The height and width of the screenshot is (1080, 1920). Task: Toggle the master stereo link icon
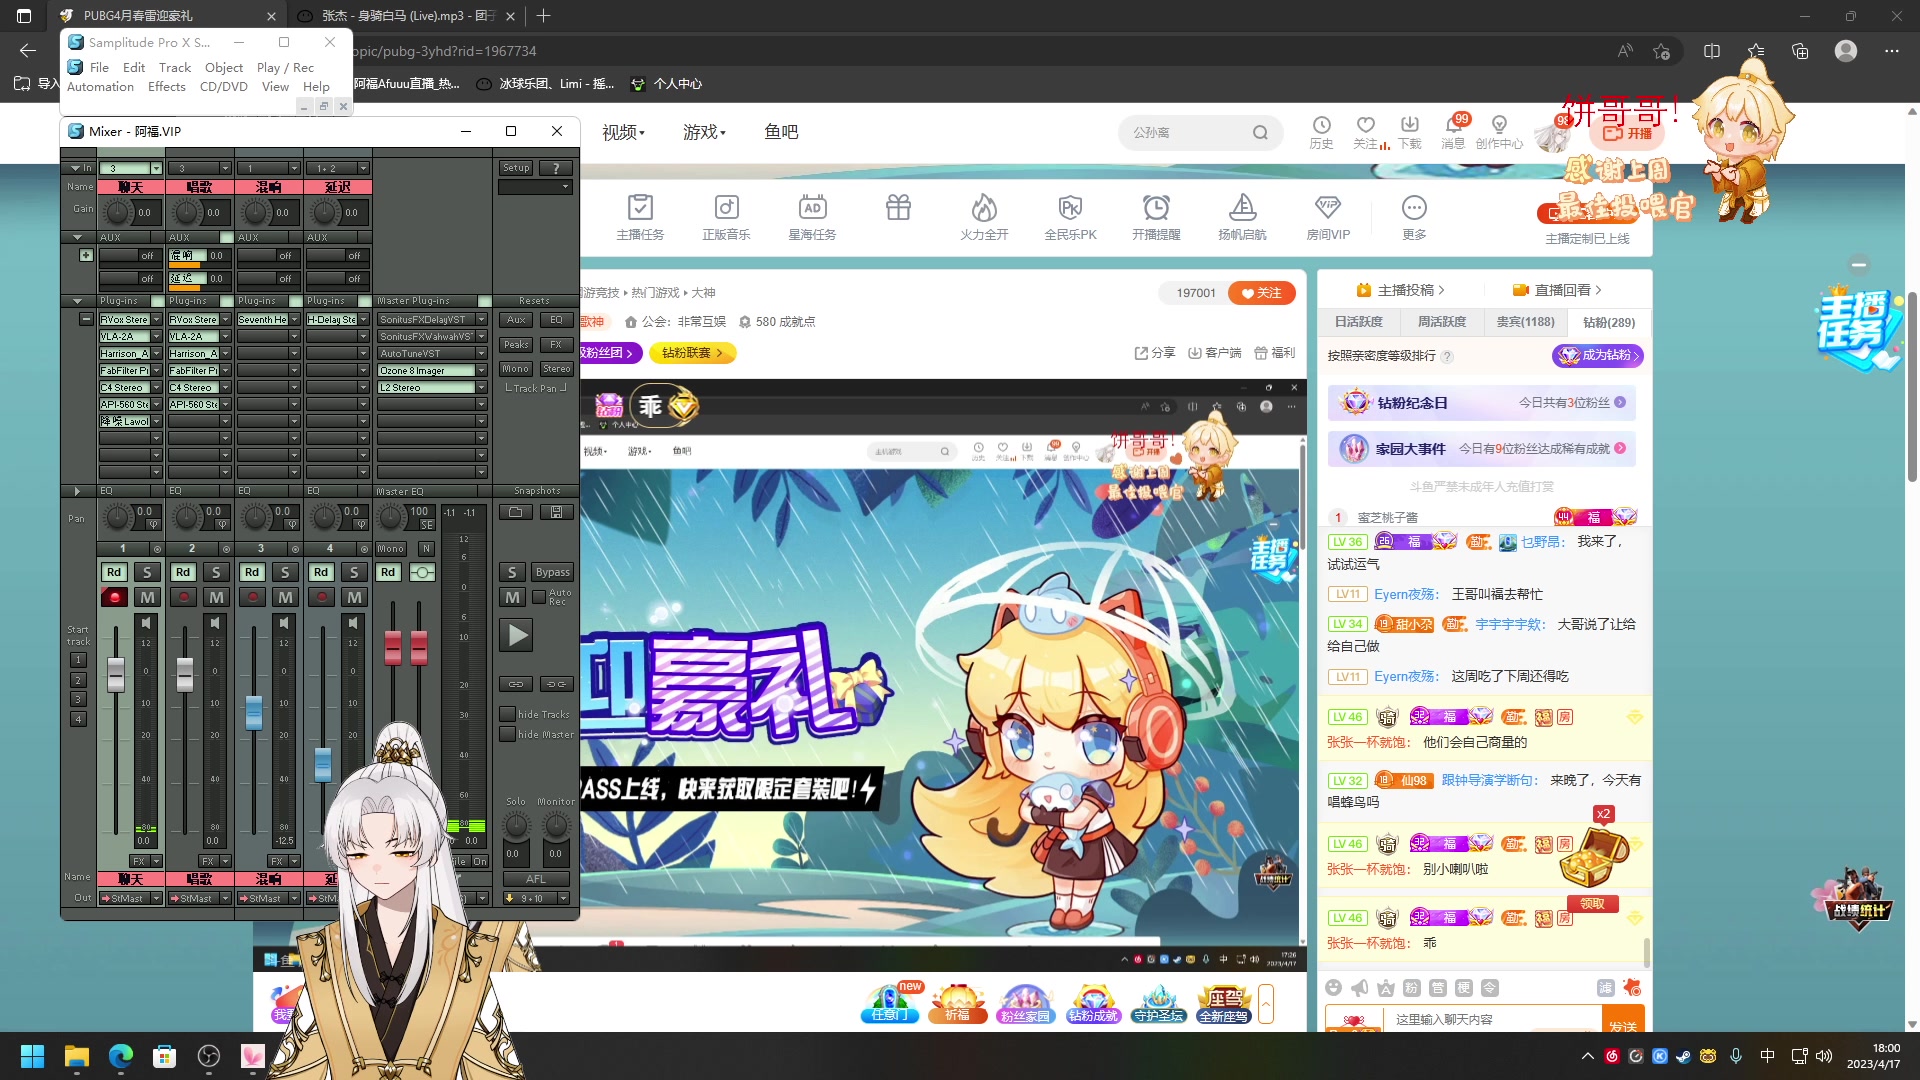[423, 572]
